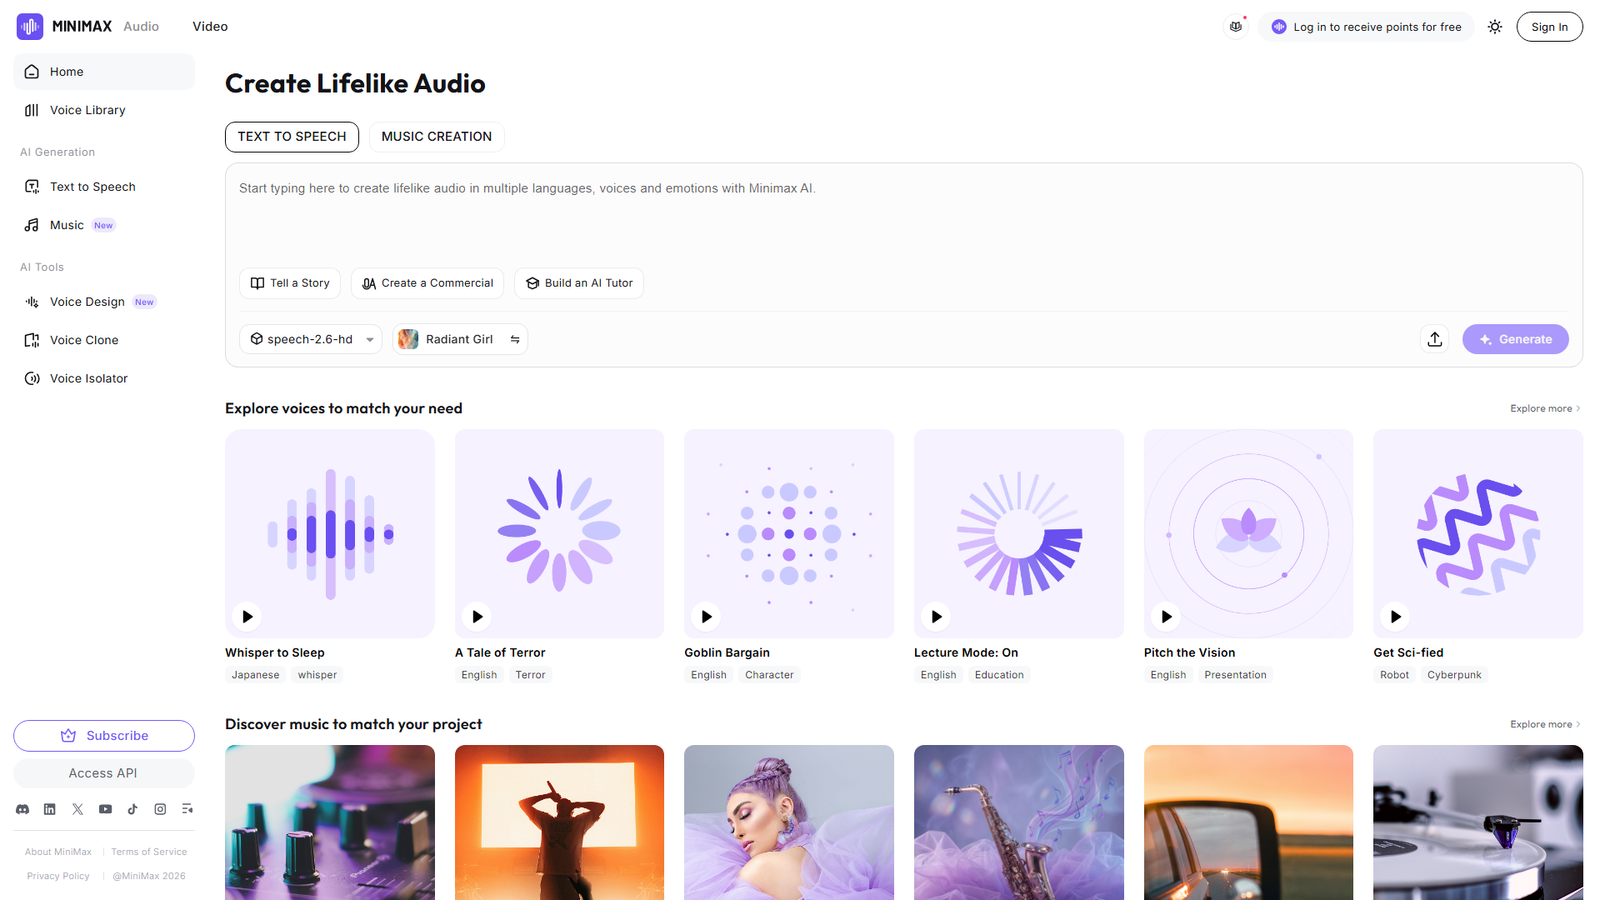Open the Voice Isolator tool
This screenshot has height=900, width=1600.
88,378
